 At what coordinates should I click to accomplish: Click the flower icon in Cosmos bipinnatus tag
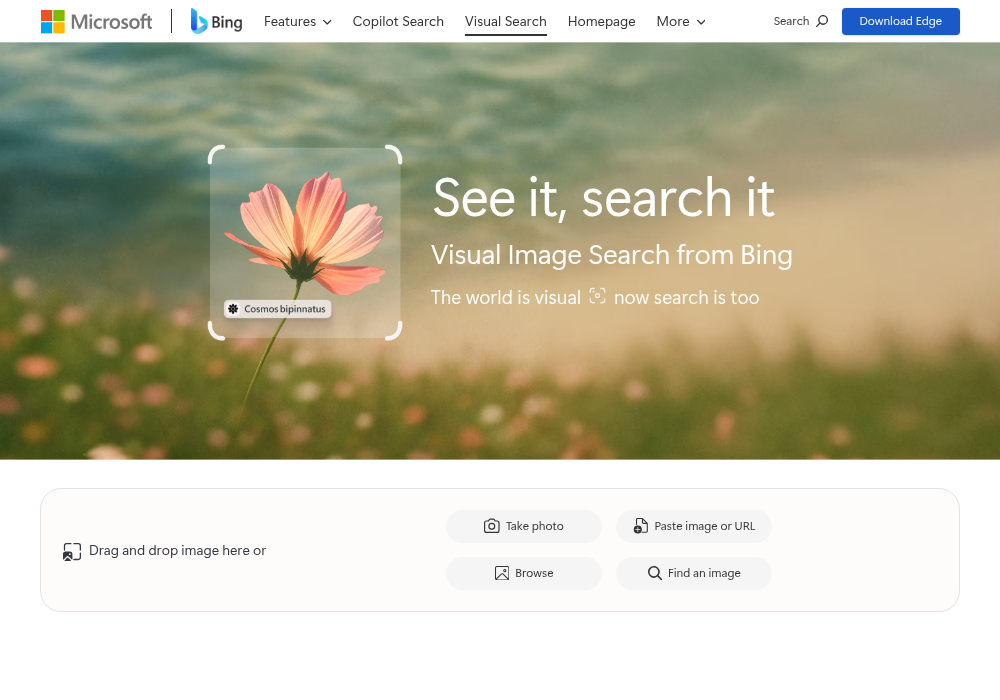coord(233,309)
